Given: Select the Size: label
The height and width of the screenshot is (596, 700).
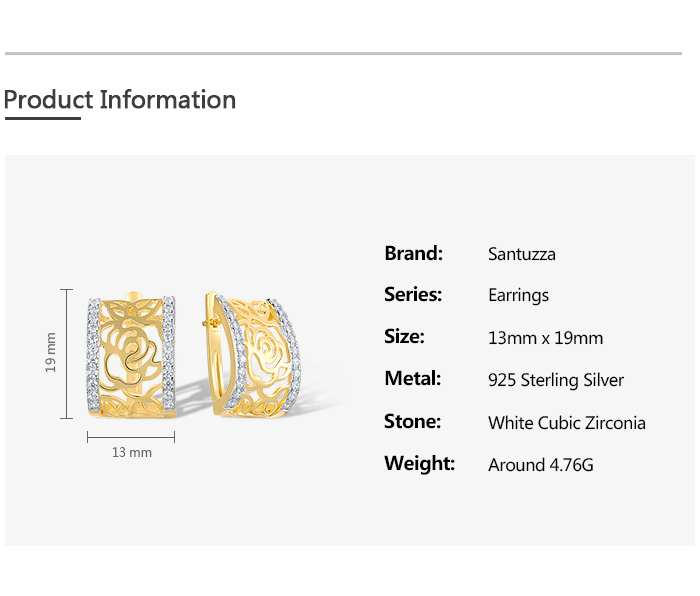Looking at the screenshot, I should click(404, 337).
